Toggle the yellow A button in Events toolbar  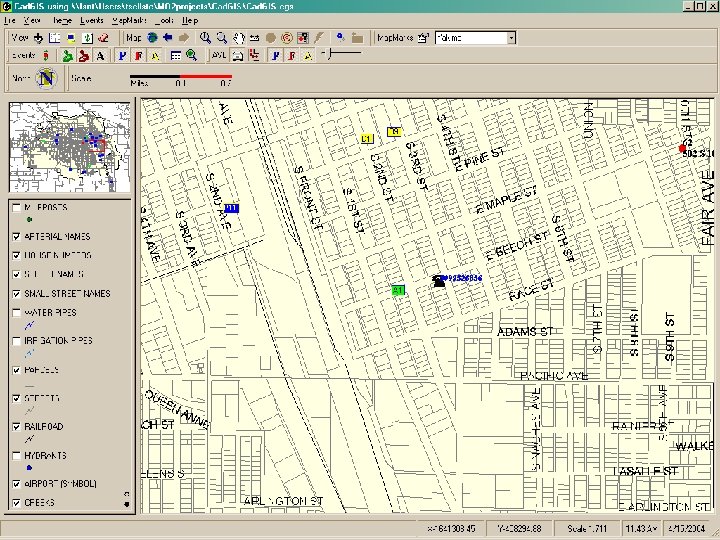pos(155,56)
